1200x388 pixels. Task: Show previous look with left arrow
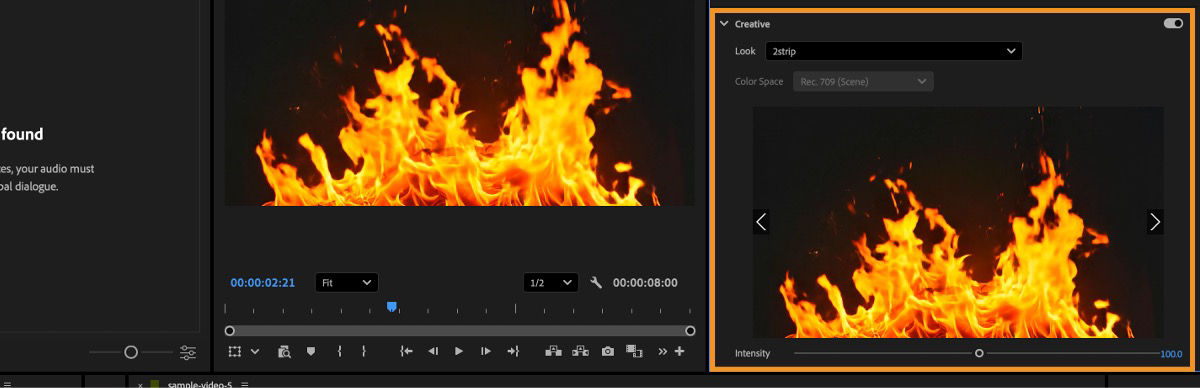(x=762, y=222)
